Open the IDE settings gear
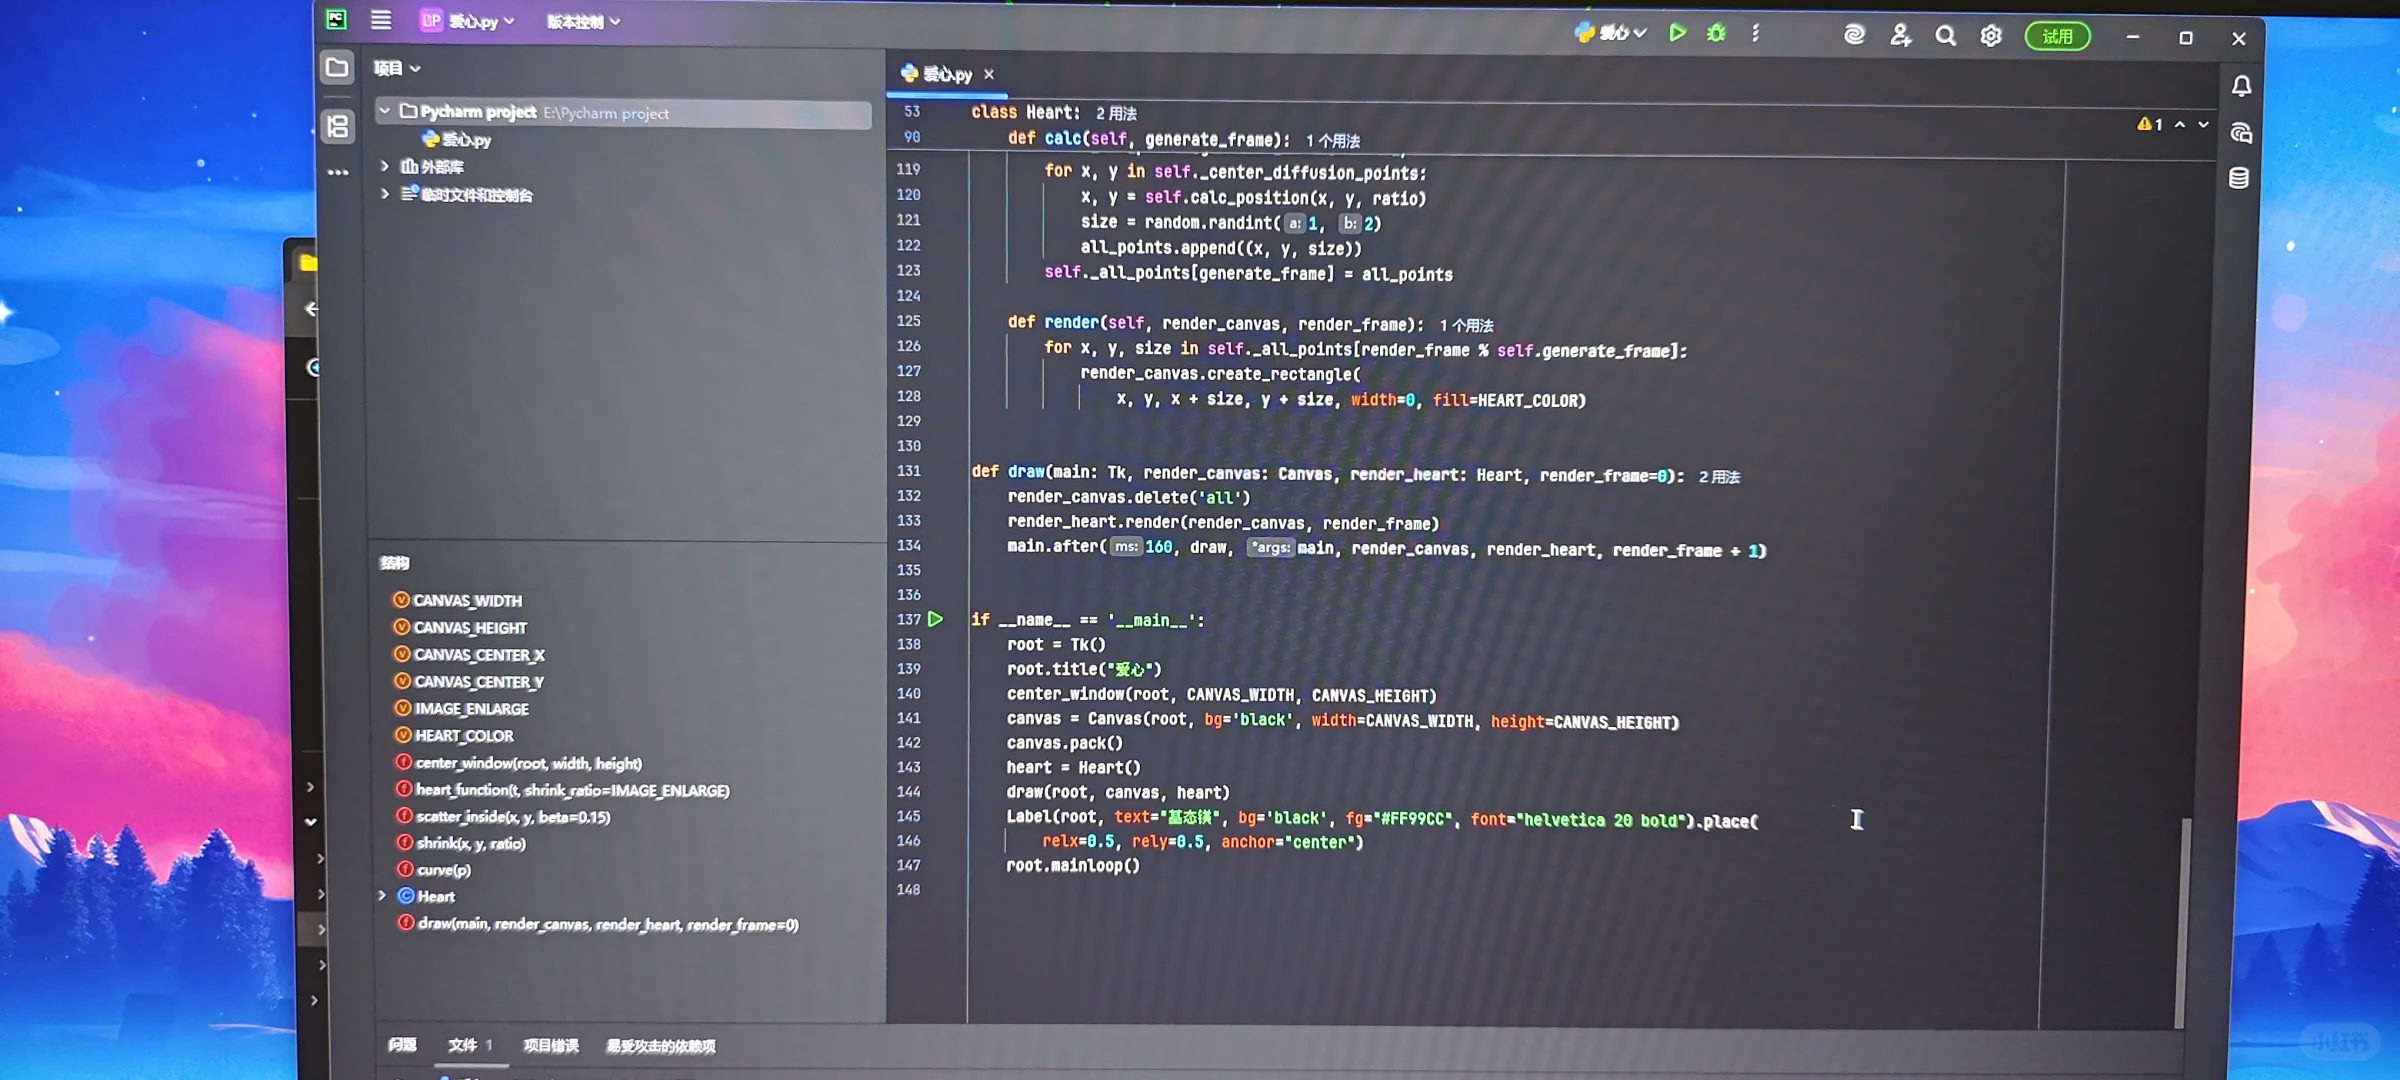Viewport: 2400px width, 1080px height. [x=1991, y=36]
